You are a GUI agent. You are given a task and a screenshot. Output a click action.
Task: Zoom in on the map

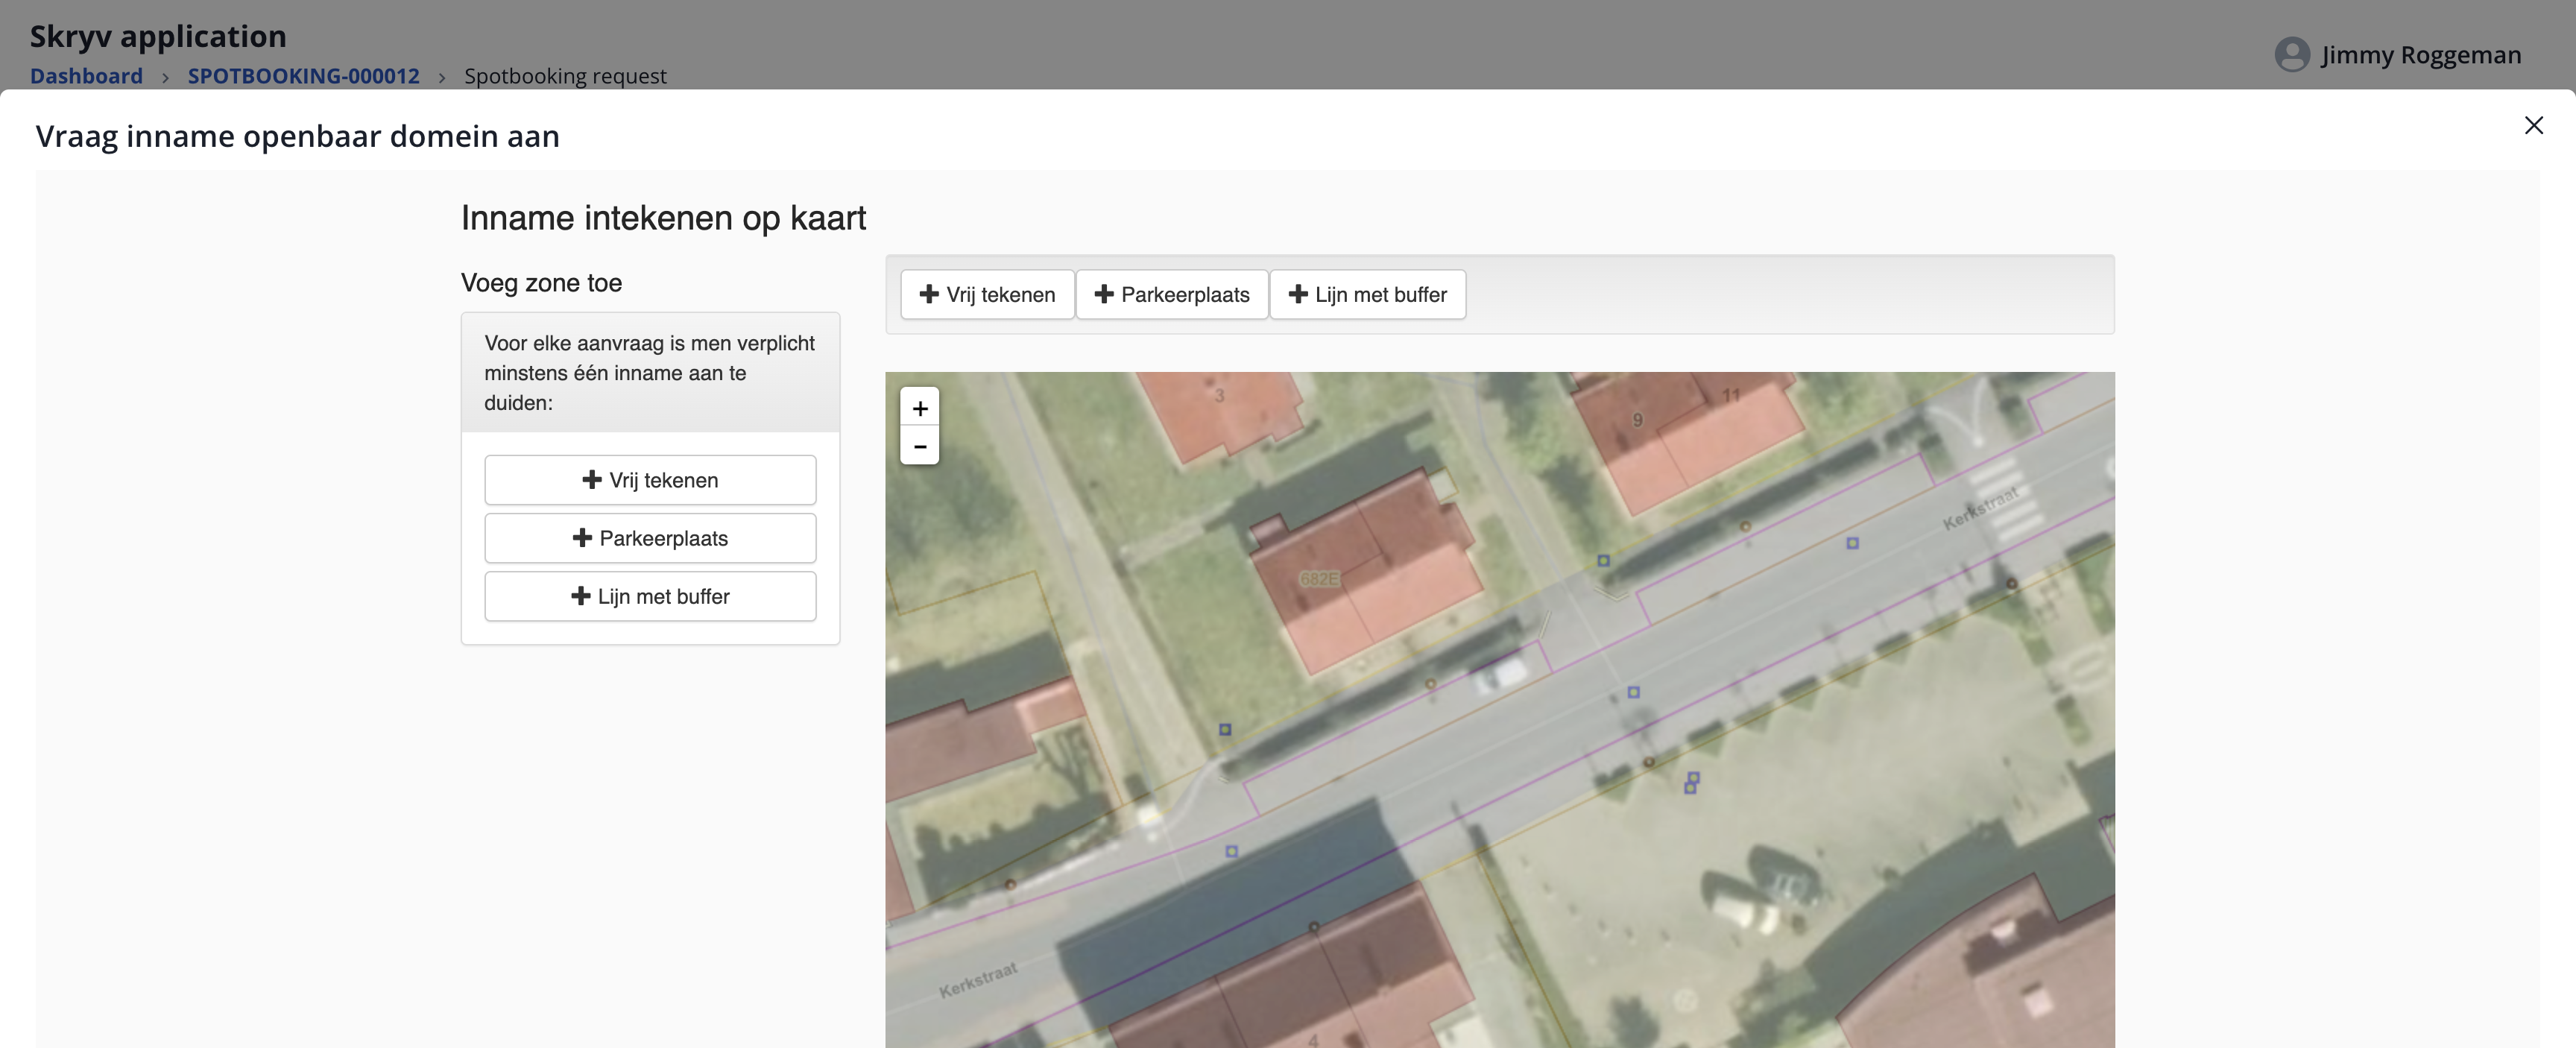click(x=919, y=408)
